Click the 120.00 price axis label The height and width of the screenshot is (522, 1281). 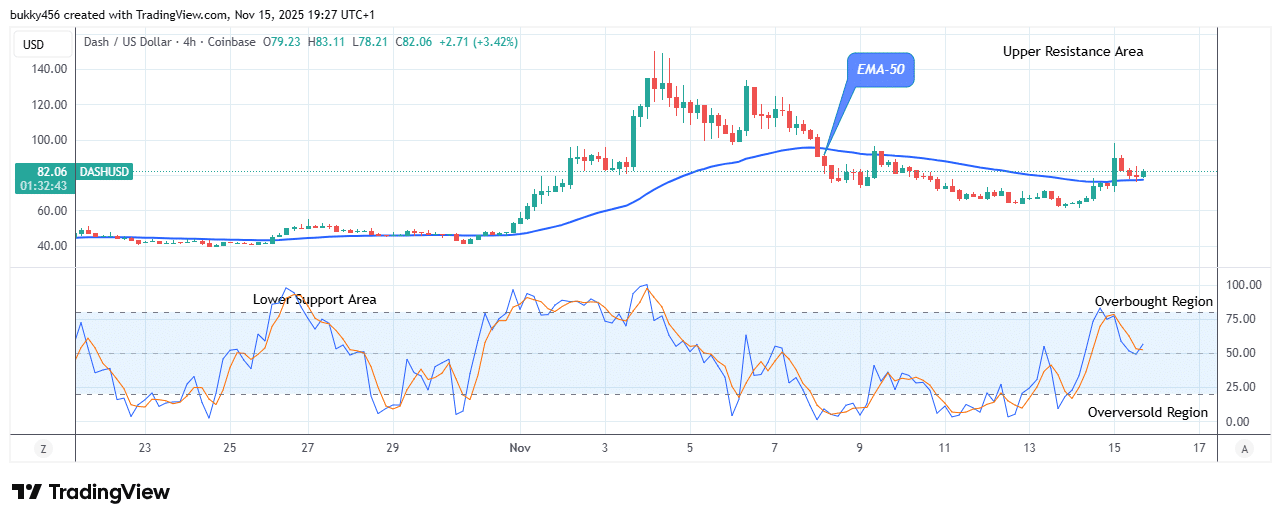tap(48, 104)
